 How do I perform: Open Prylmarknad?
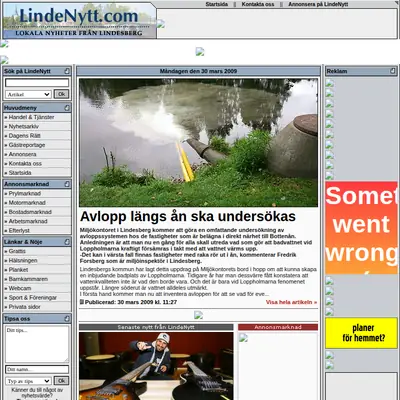click(x=25, y=193)
